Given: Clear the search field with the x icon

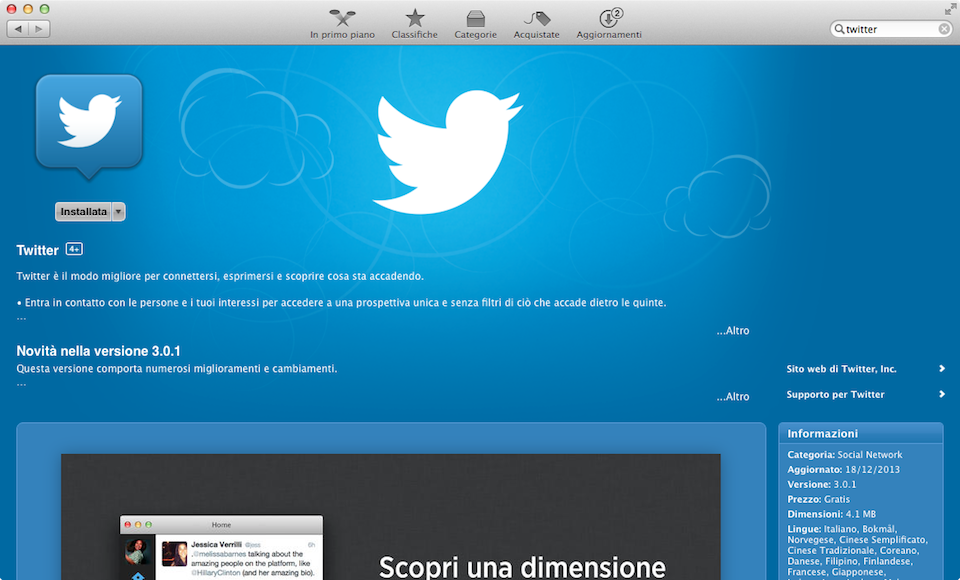Looking at the screenshot, I should click(x=944, y=29).
